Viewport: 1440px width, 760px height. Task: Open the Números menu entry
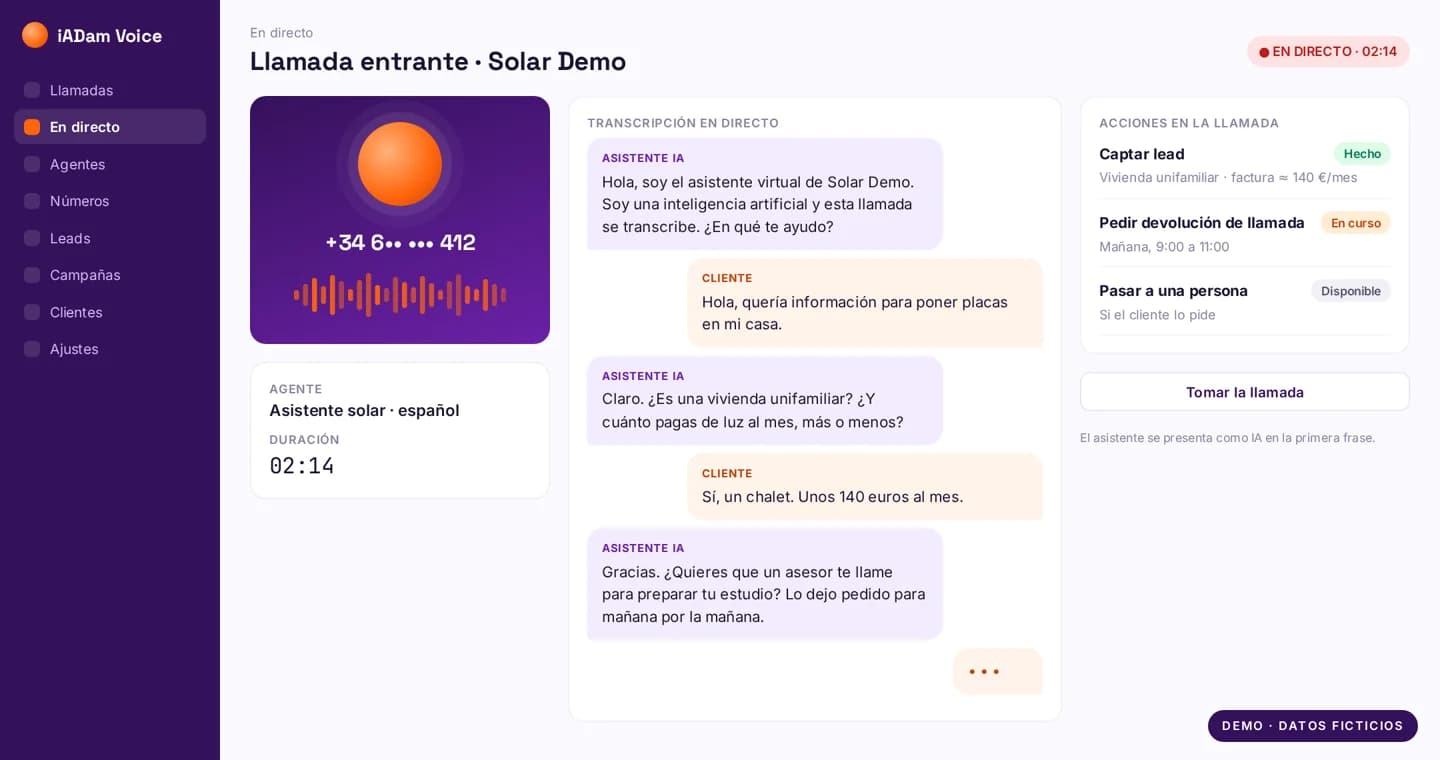[110, 201]
